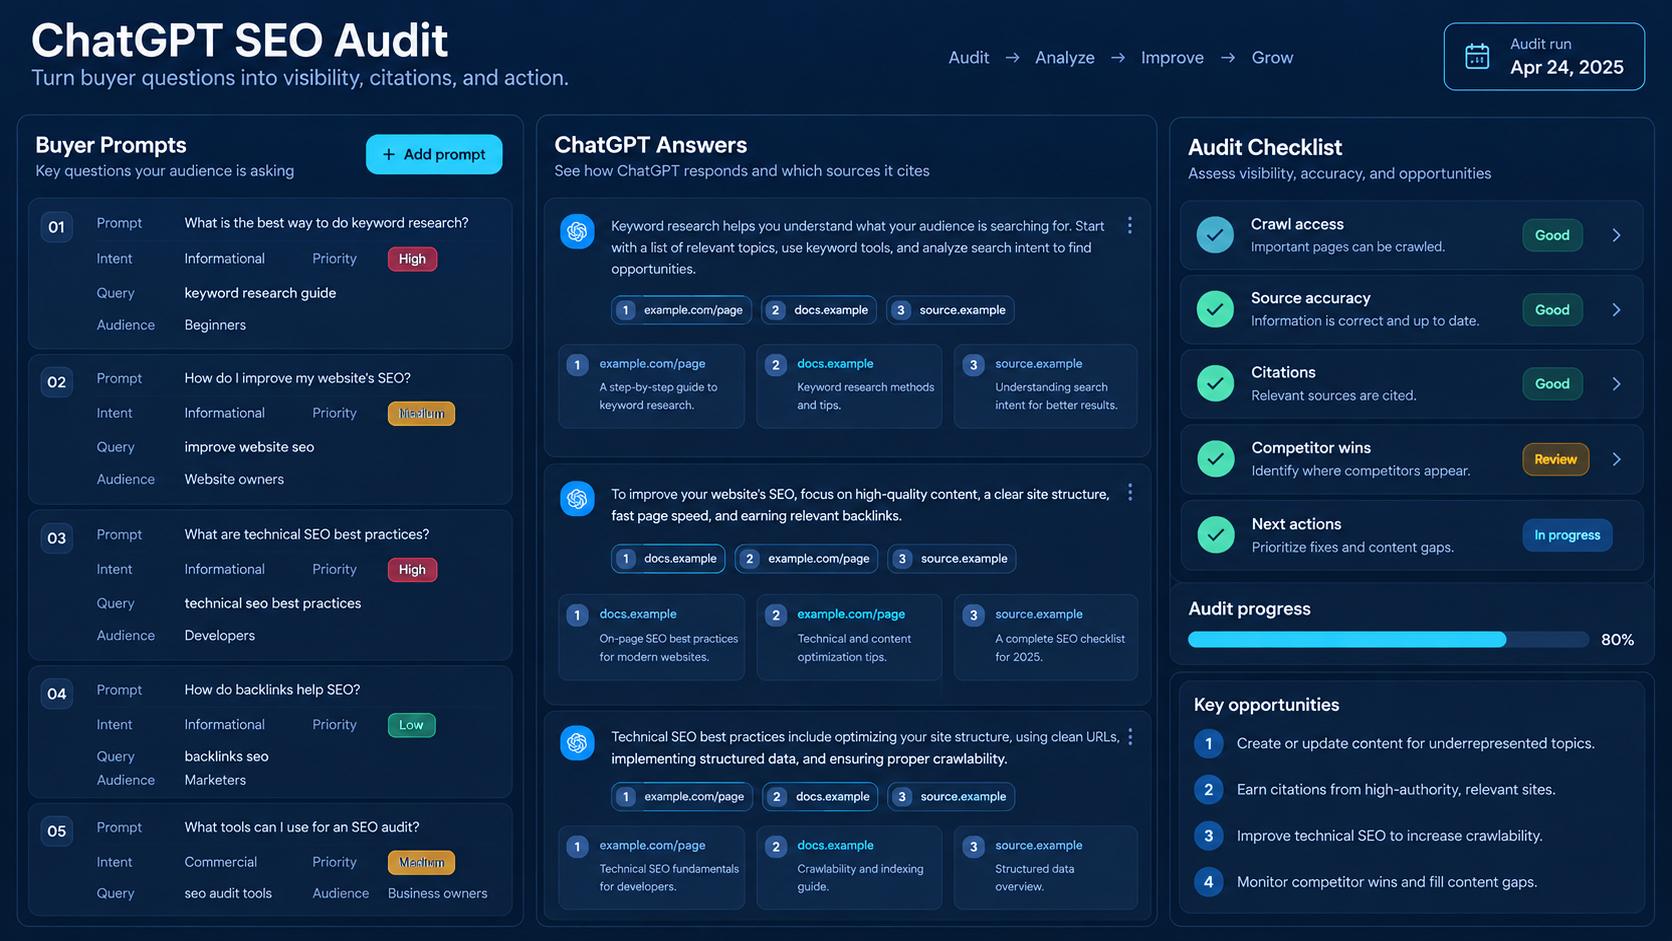This screenshot has height=941, width=1672.
Task: Click the Add prompt button
Action: pyautogui.click(x=434, y=154)
